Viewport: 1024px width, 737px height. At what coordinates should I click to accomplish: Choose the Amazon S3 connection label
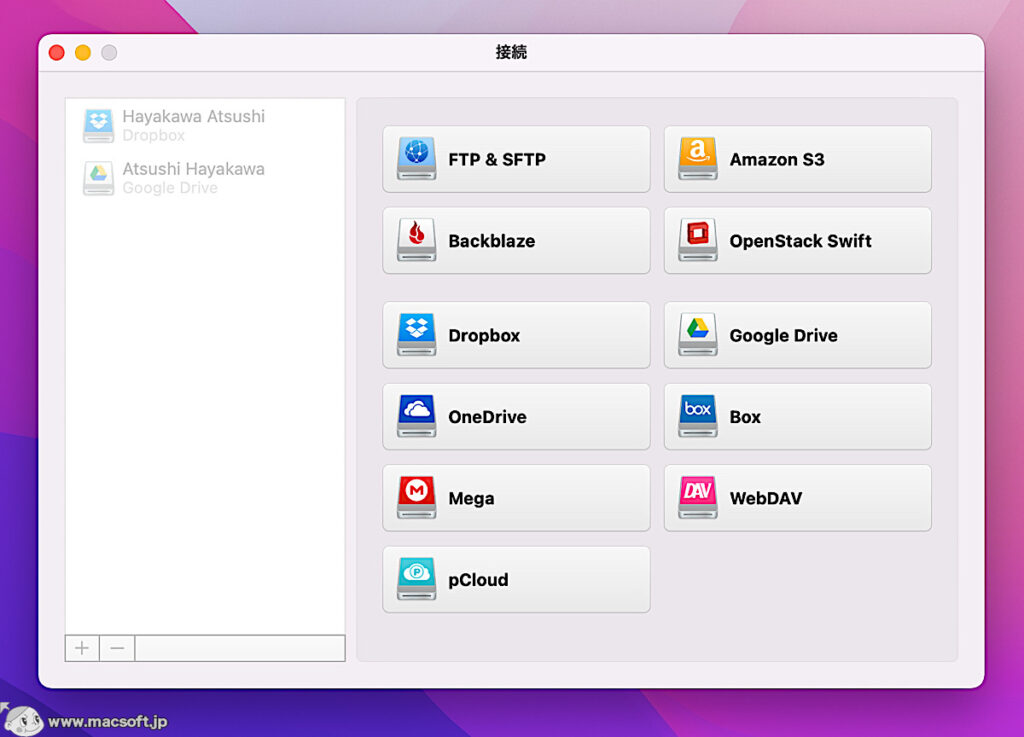pyautogui.click(x=776, y=160)
